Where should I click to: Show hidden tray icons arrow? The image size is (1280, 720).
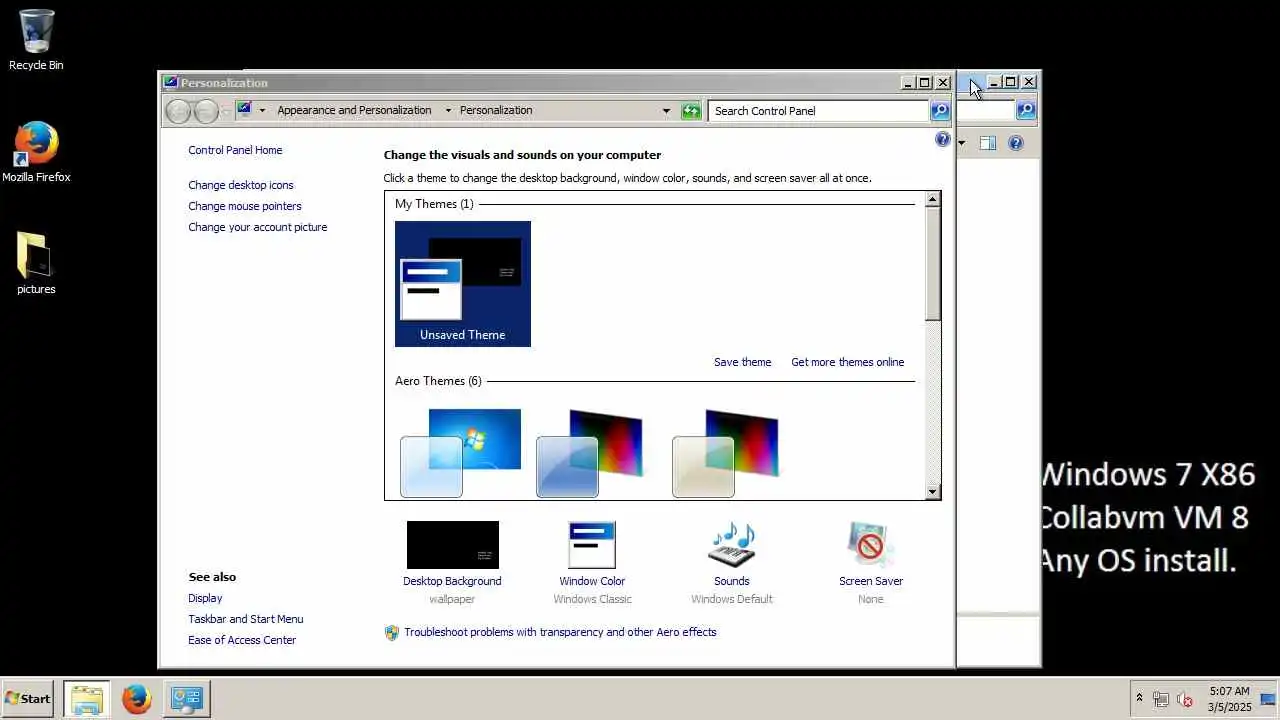[1139, 699]
